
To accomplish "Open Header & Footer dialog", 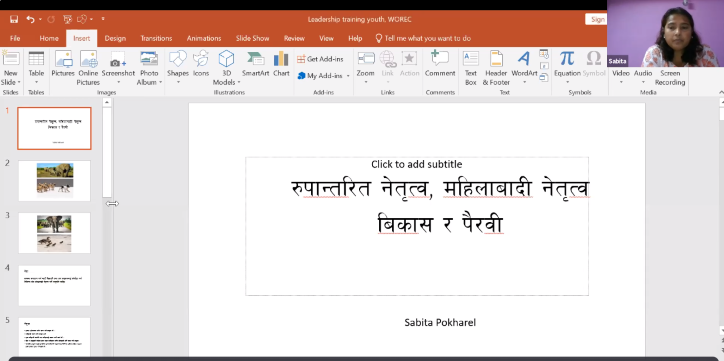I will point(496,68).
